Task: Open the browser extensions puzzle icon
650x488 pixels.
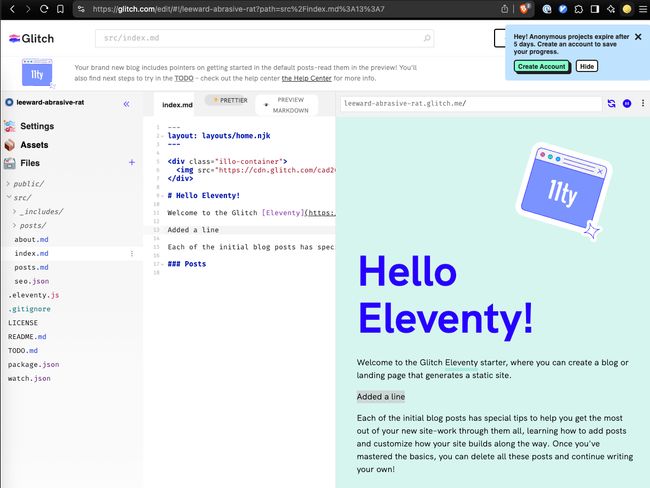Action: click(579, 9)
